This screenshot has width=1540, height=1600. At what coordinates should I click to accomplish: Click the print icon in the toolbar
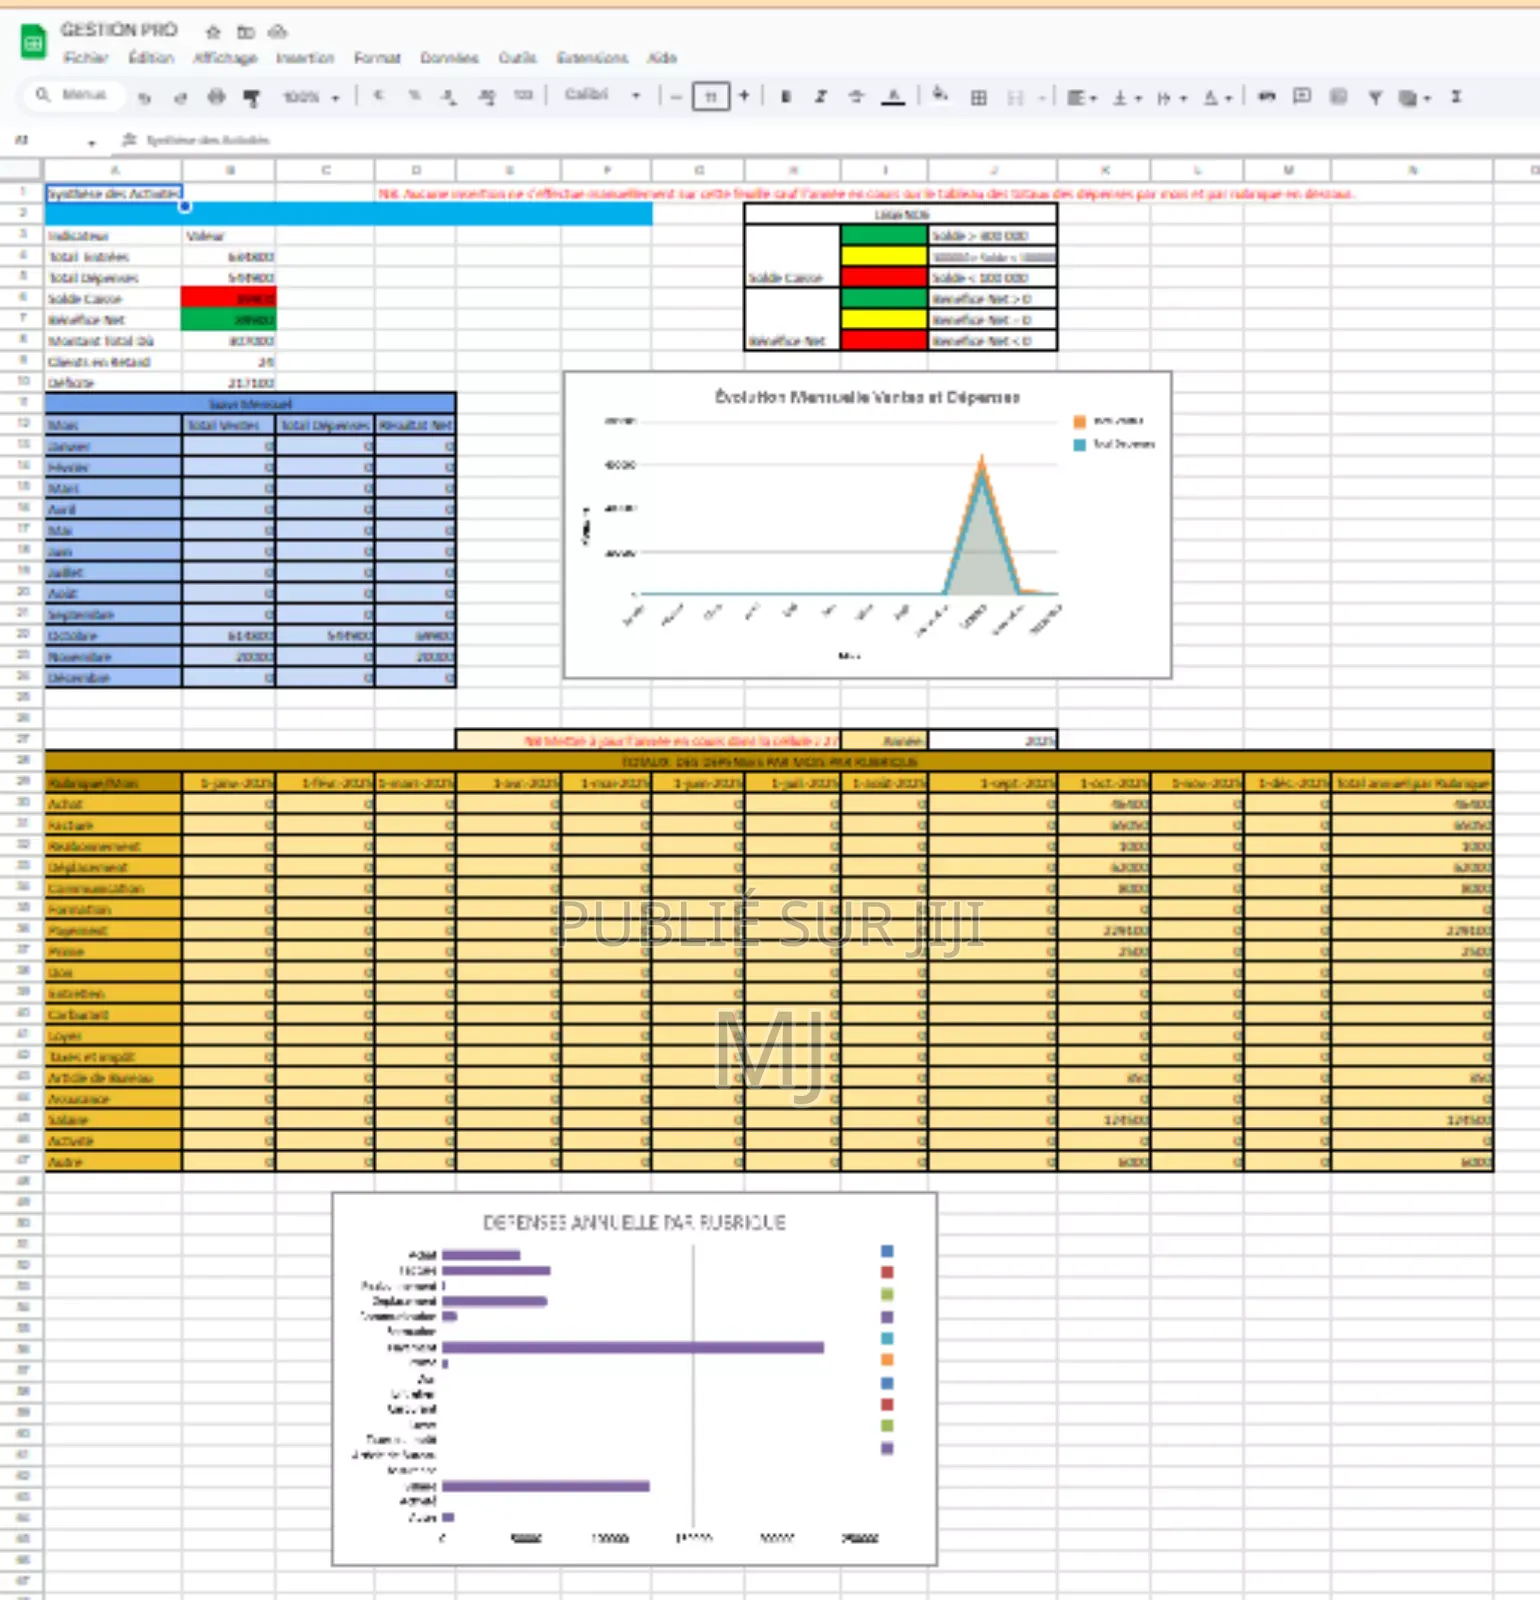point(216,97)
